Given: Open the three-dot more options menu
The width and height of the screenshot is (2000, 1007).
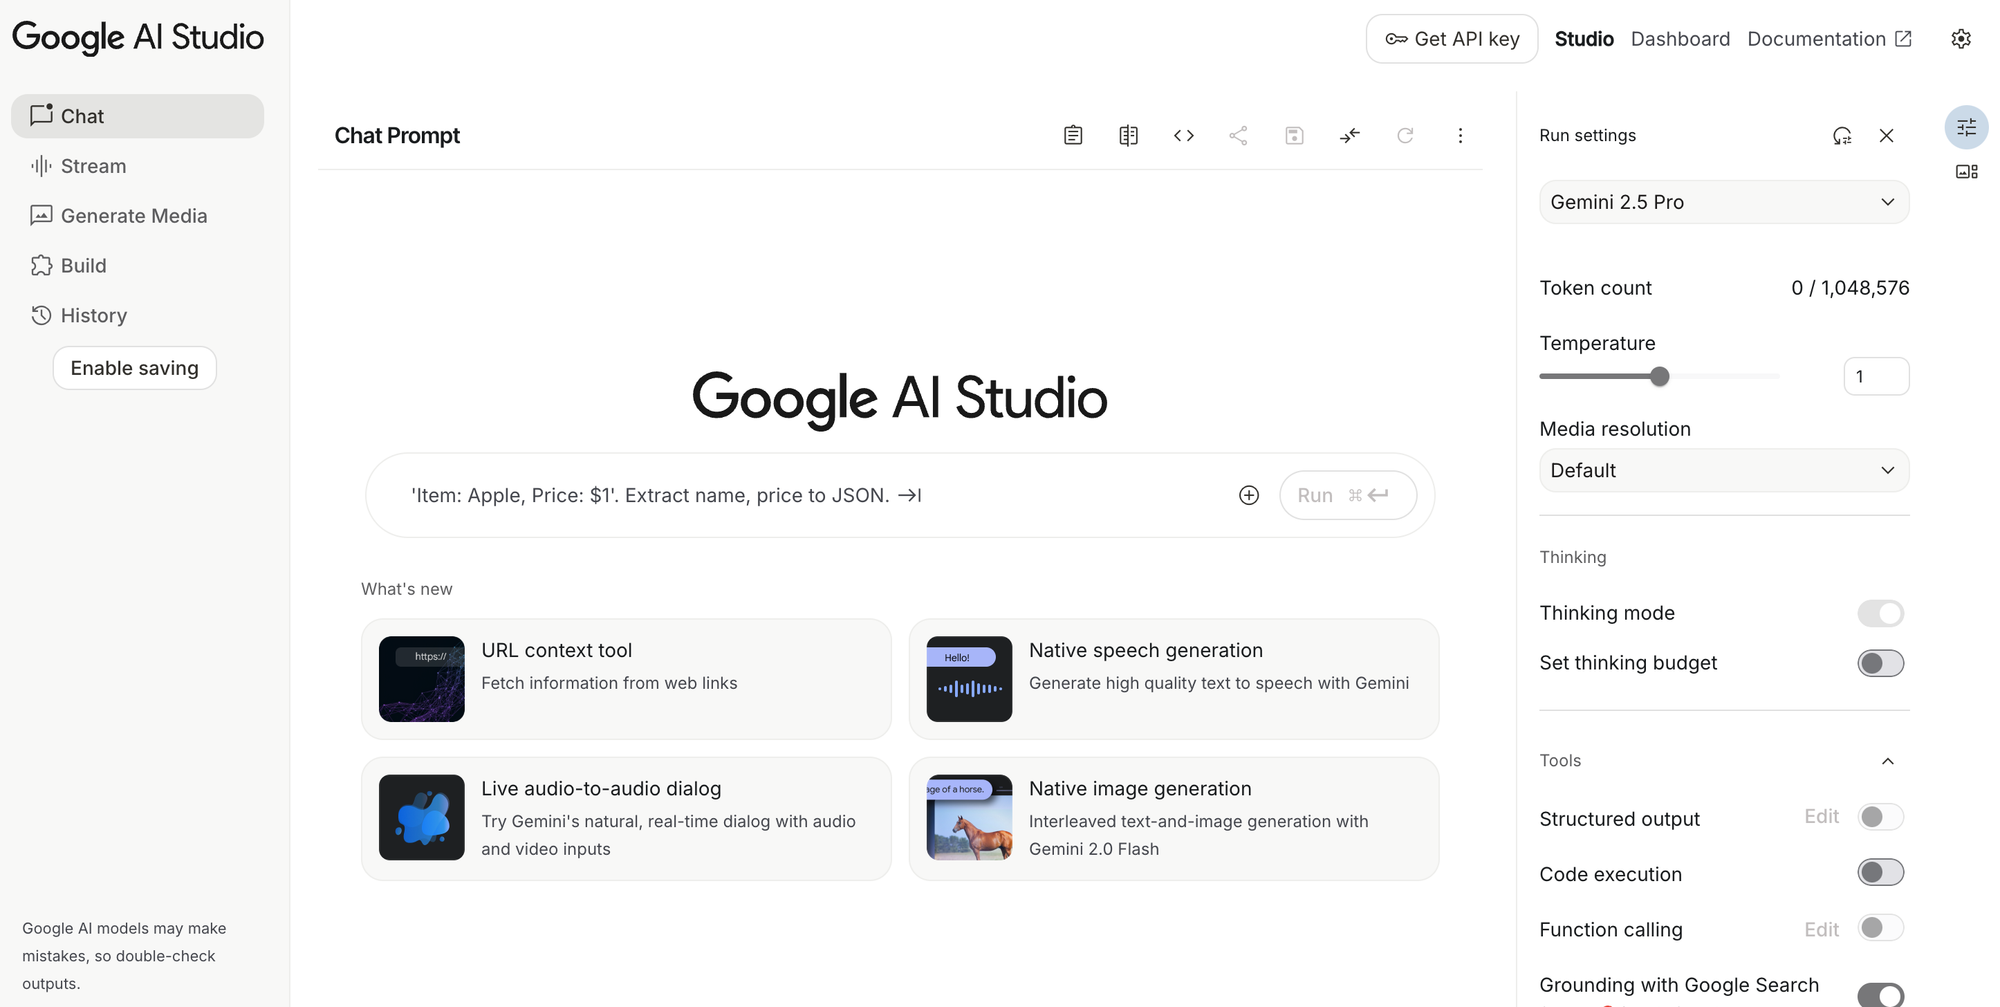Looking at the screenshot, I should (x=1460, y=135).
